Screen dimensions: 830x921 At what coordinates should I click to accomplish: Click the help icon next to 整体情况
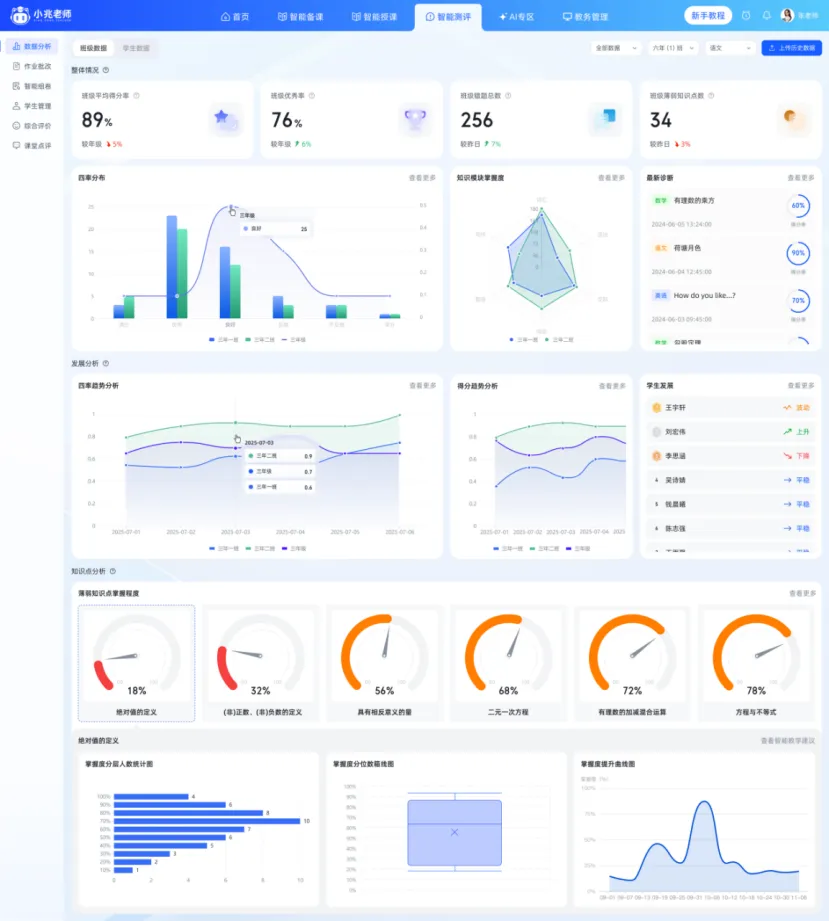[106, 70]
